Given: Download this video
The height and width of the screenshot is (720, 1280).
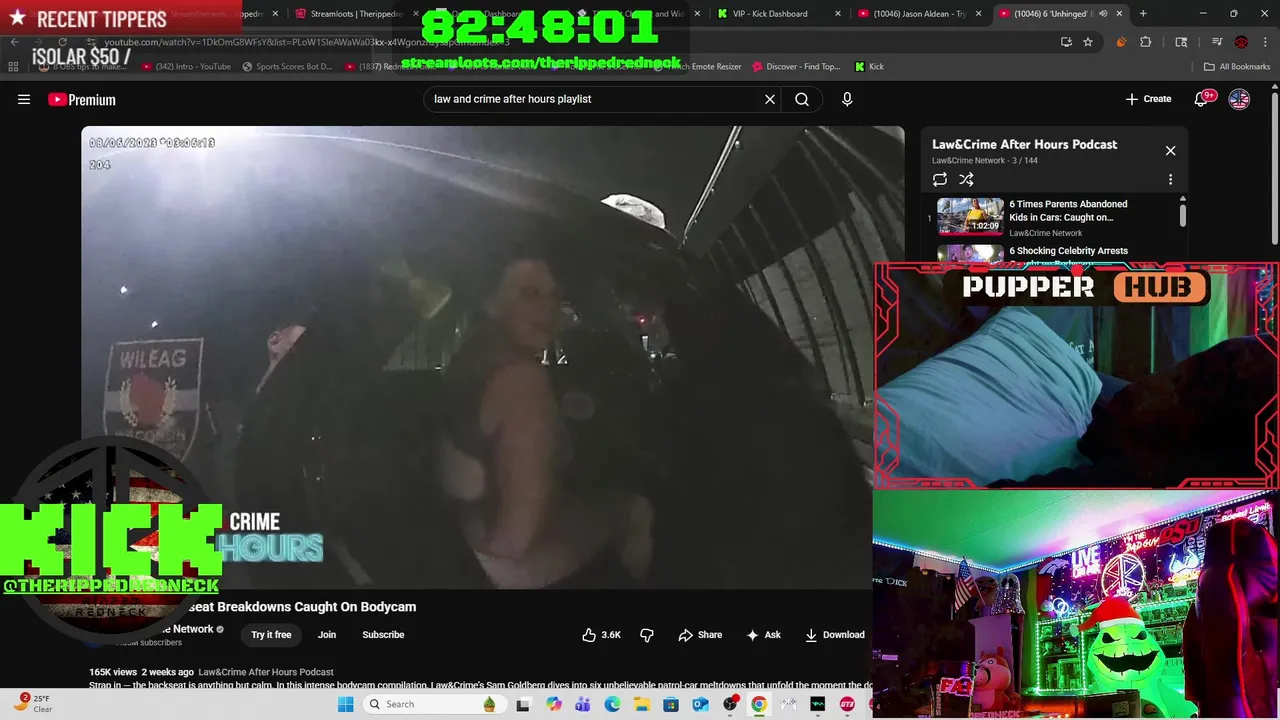Looking at the screenshot, I should click(835, 635).
